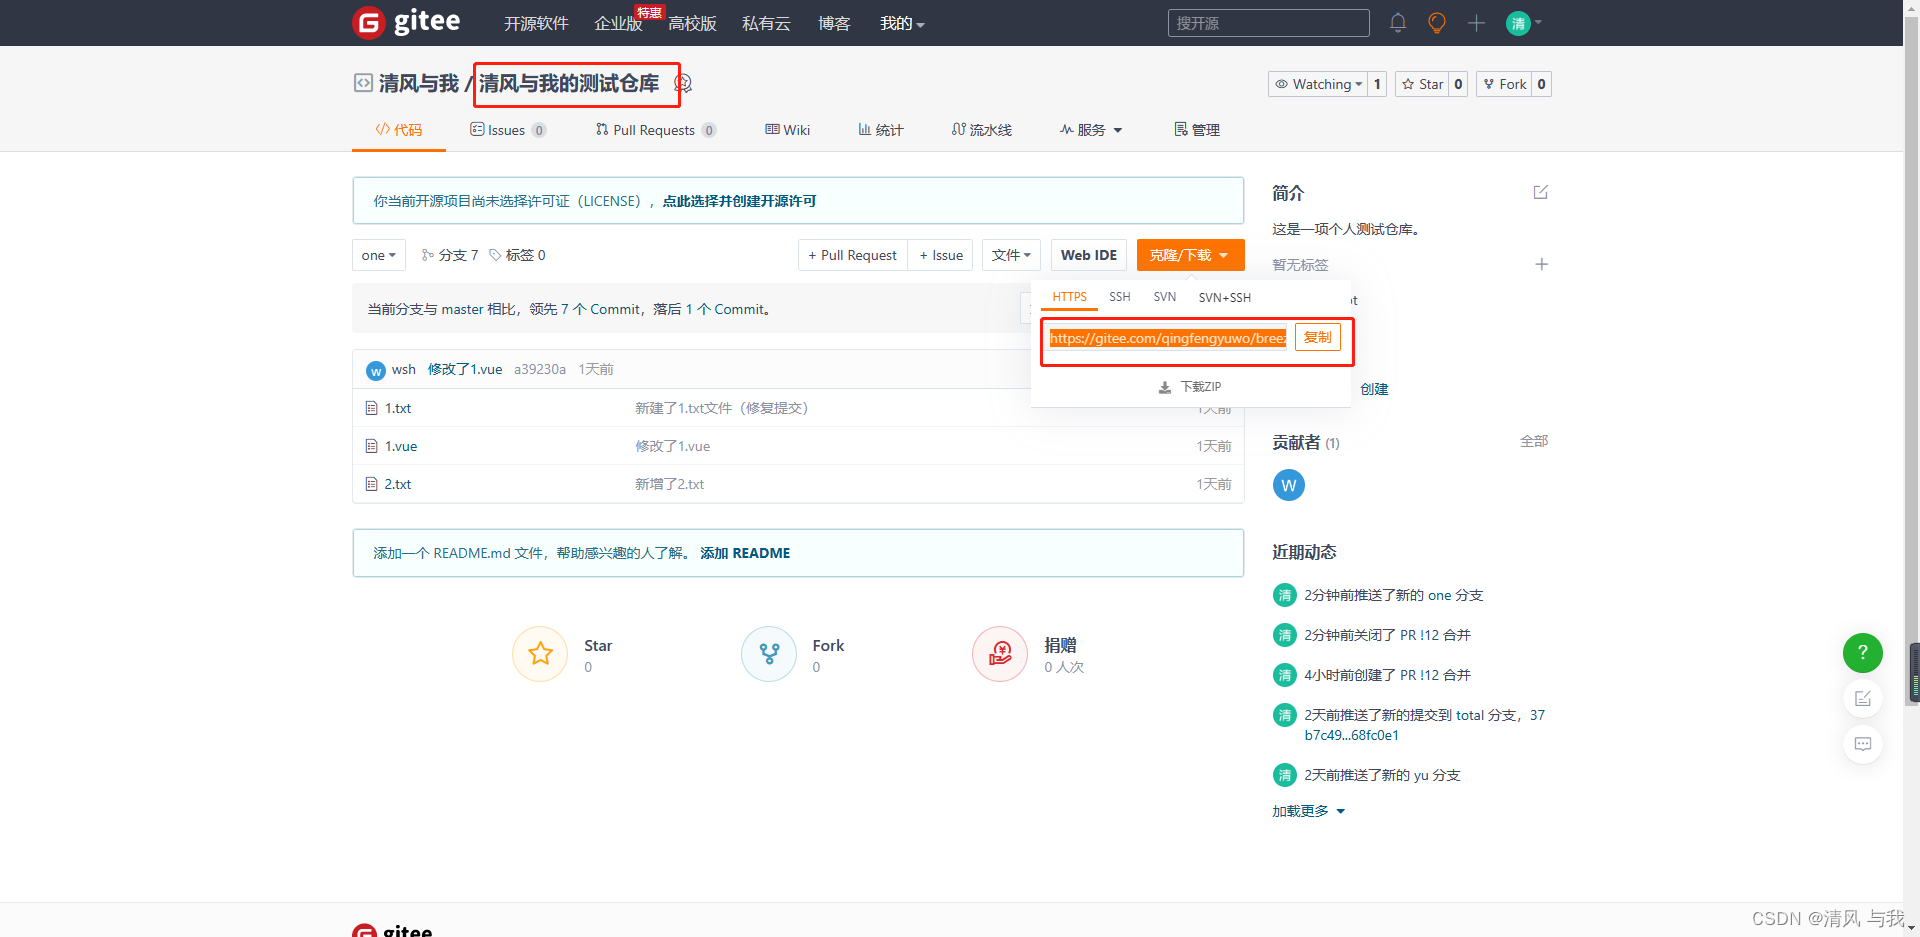Viewport: 1920px width, 937px height.
Task: Click inside the 搜开源 search box
Action: click(x=1268, y=23)
